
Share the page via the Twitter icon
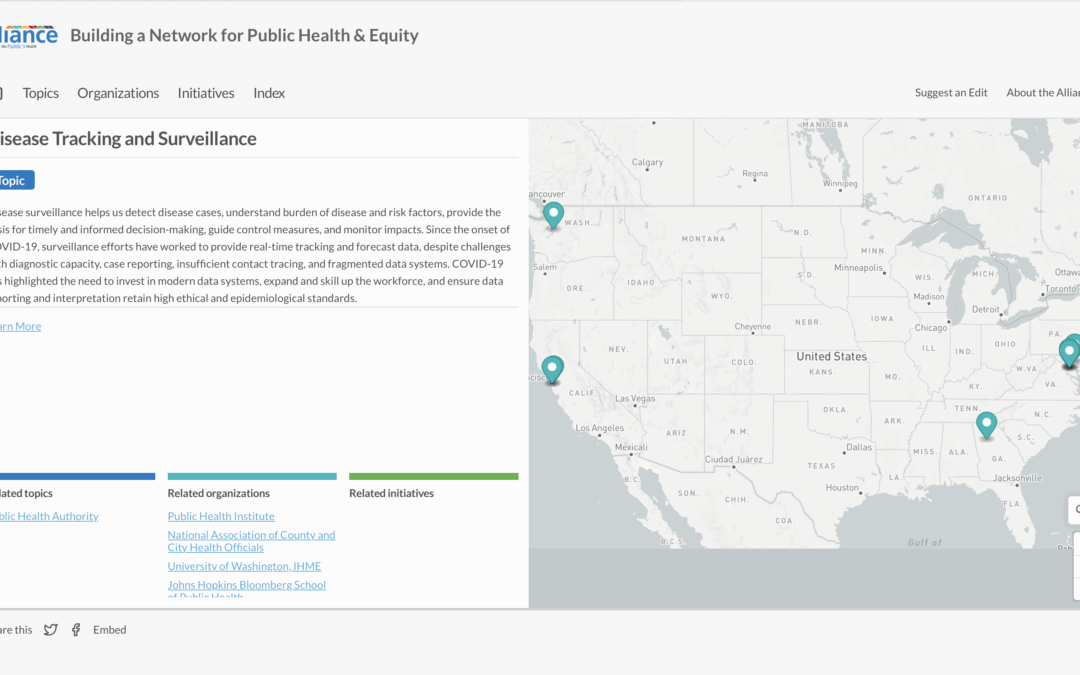click(51, 629)
